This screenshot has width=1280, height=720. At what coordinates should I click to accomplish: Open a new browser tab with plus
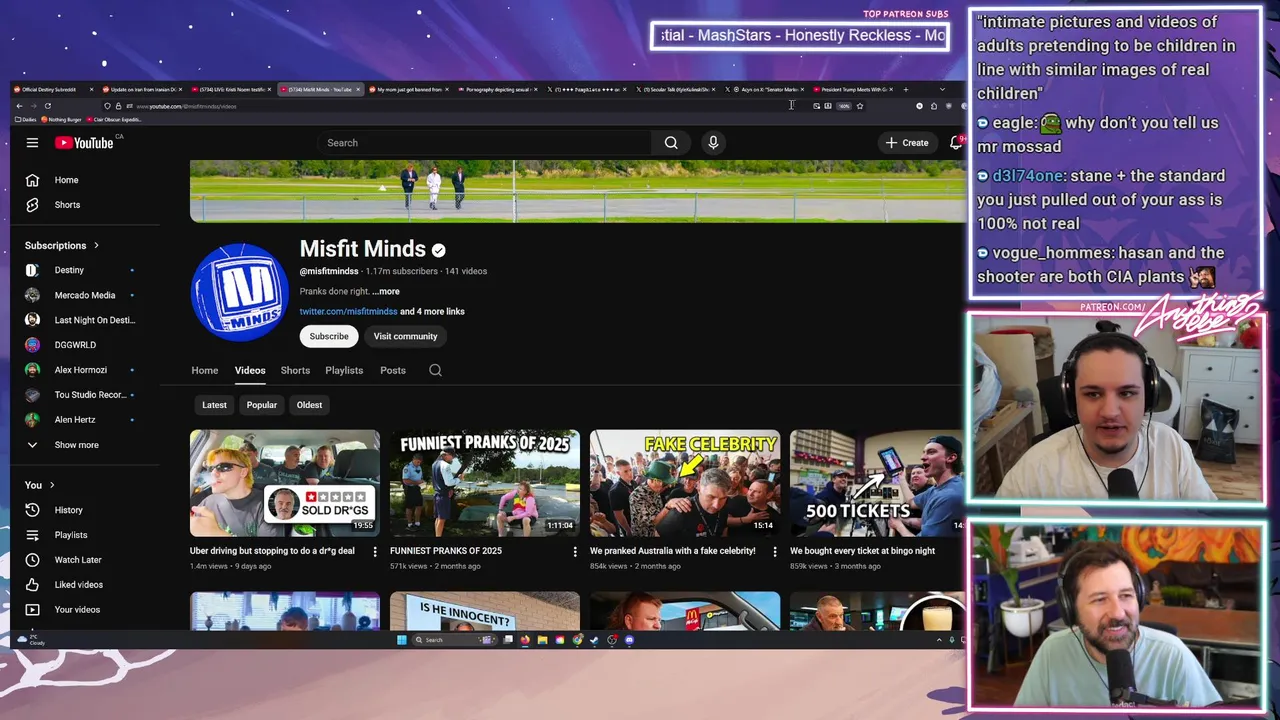click(906, 89)
